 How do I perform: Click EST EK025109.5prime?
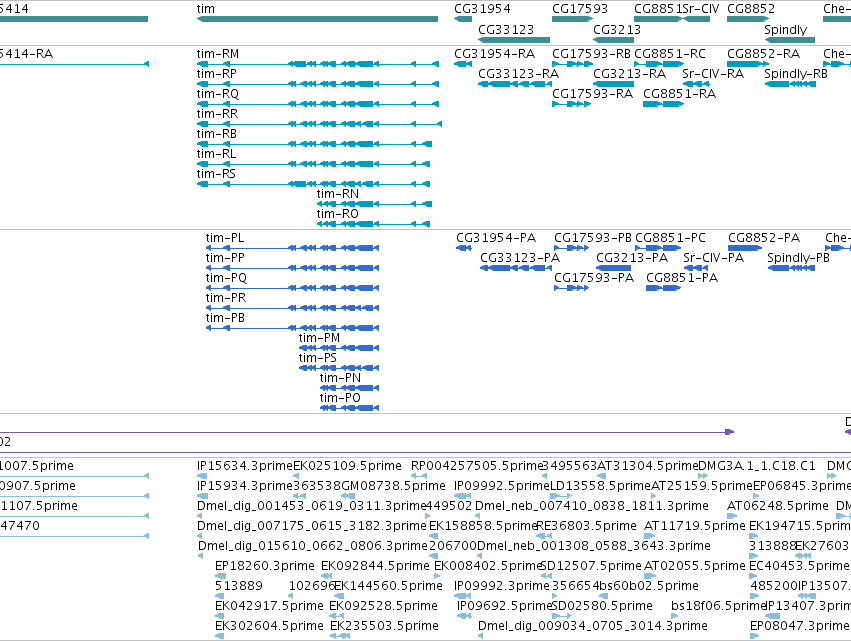click(347, 466)
